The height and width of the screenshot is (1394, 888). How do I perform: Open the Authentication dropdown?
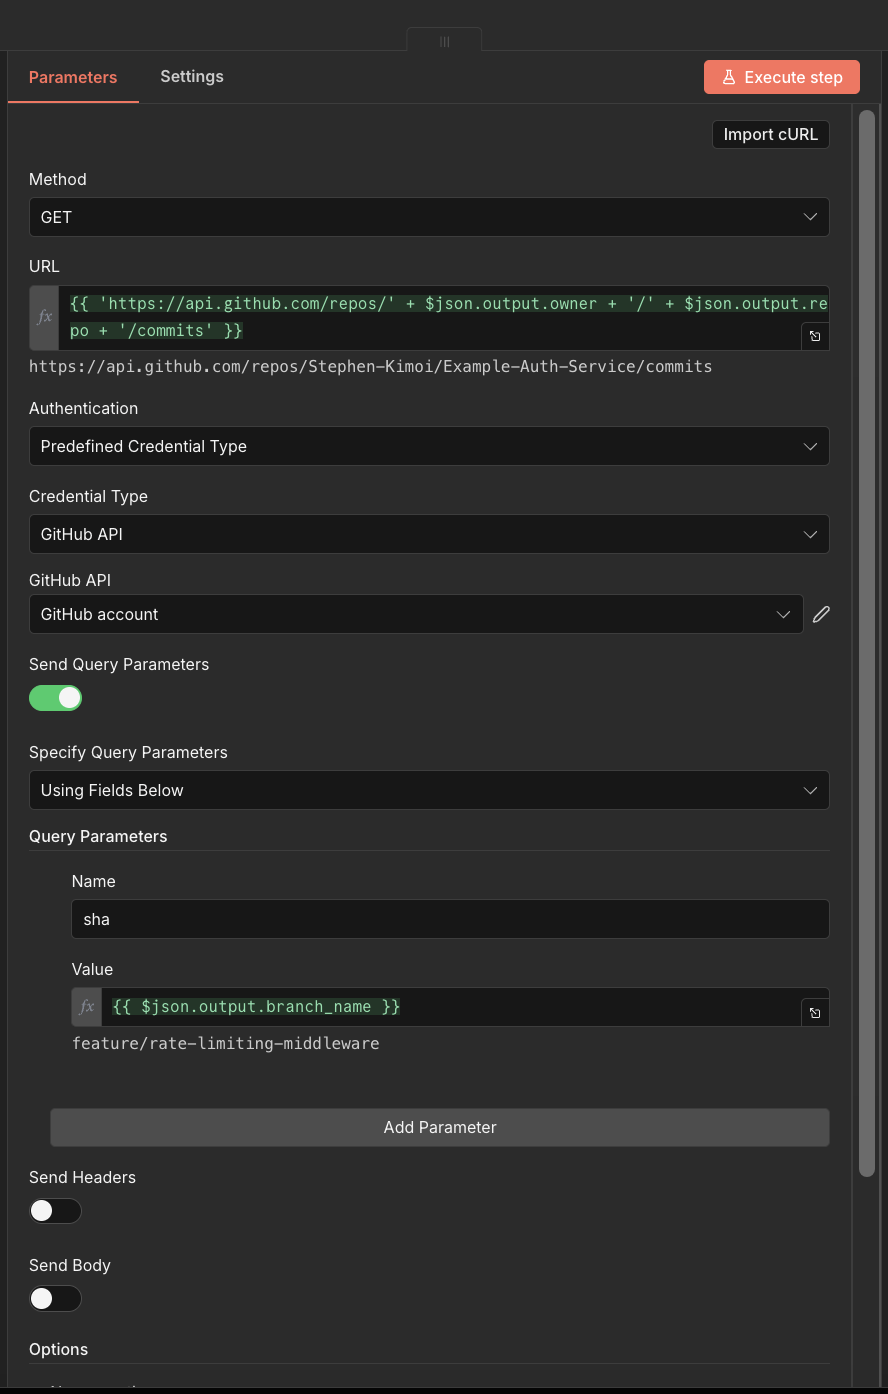tap(429, 446)
